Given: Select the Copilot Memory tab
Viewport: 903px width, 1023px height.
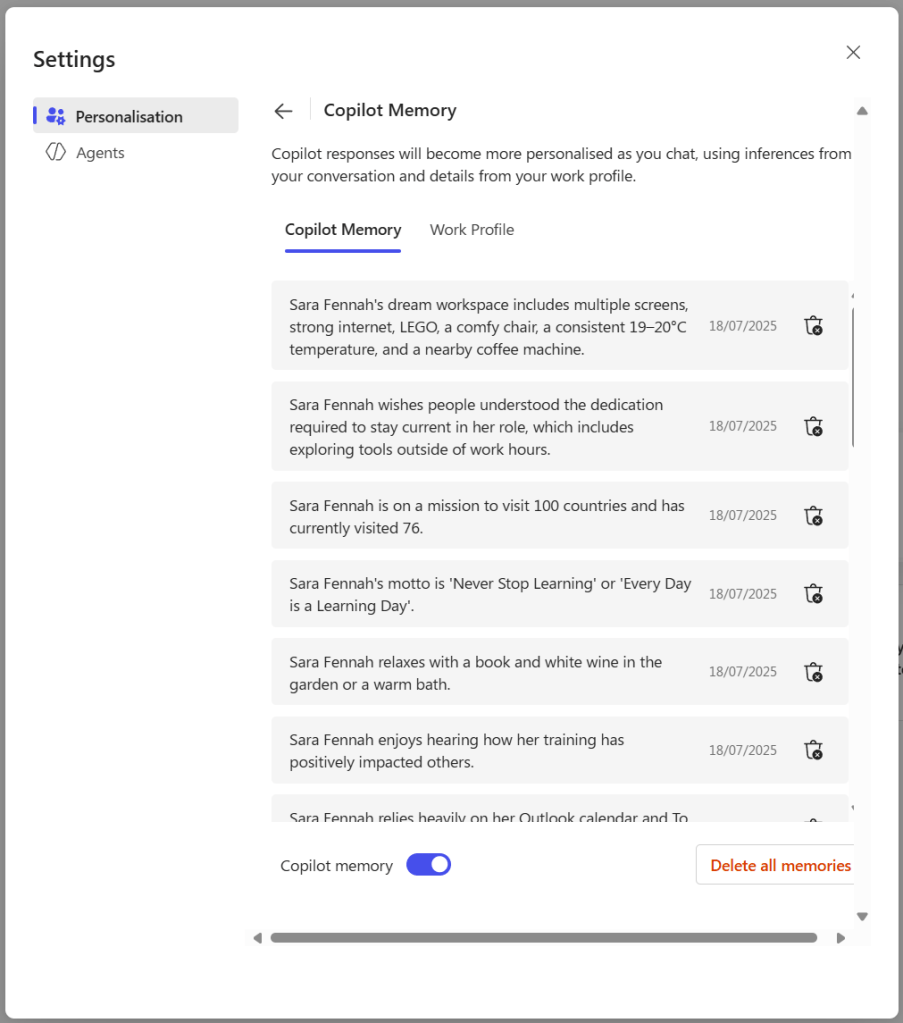Looking at the screenshot, I should [x=343, y=230].
